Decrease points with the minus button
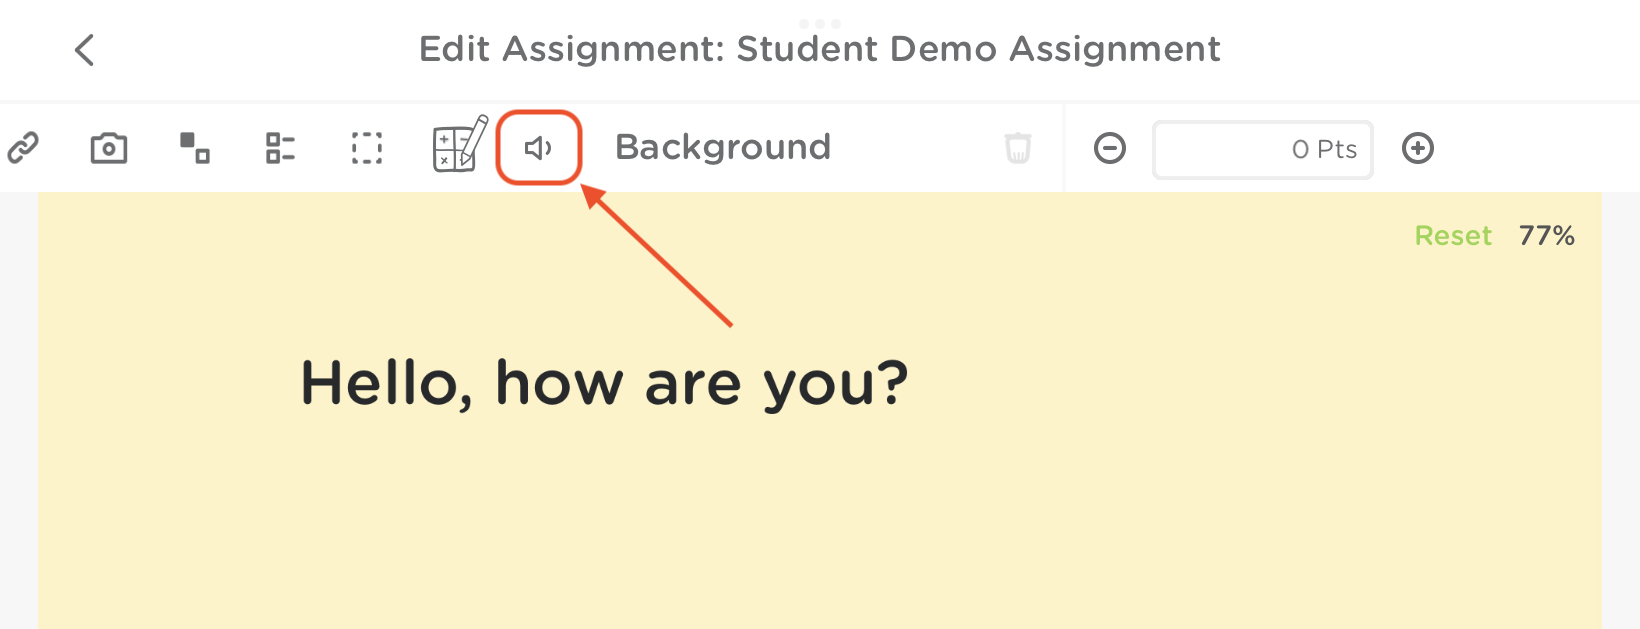Image resolution: width=1640 pixels, height=629 pixels. (x=1109, y=149)
